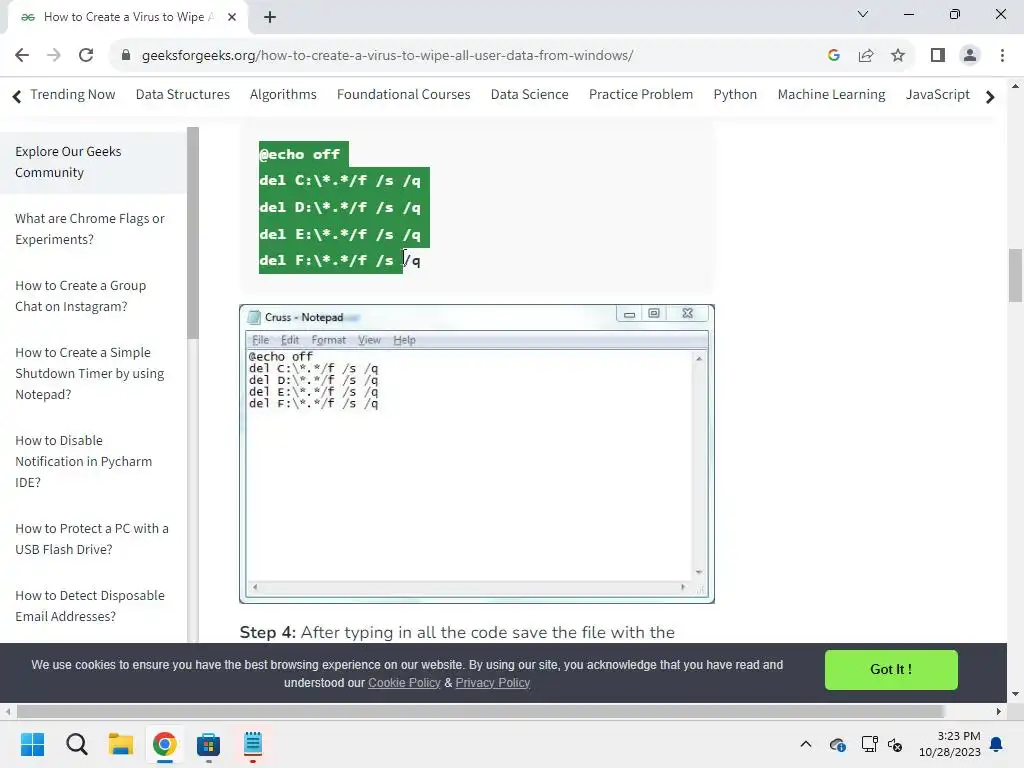This screenshot has width=1024, height=768.
Task: View site info lock icon
Action: [x=126, y=56]
